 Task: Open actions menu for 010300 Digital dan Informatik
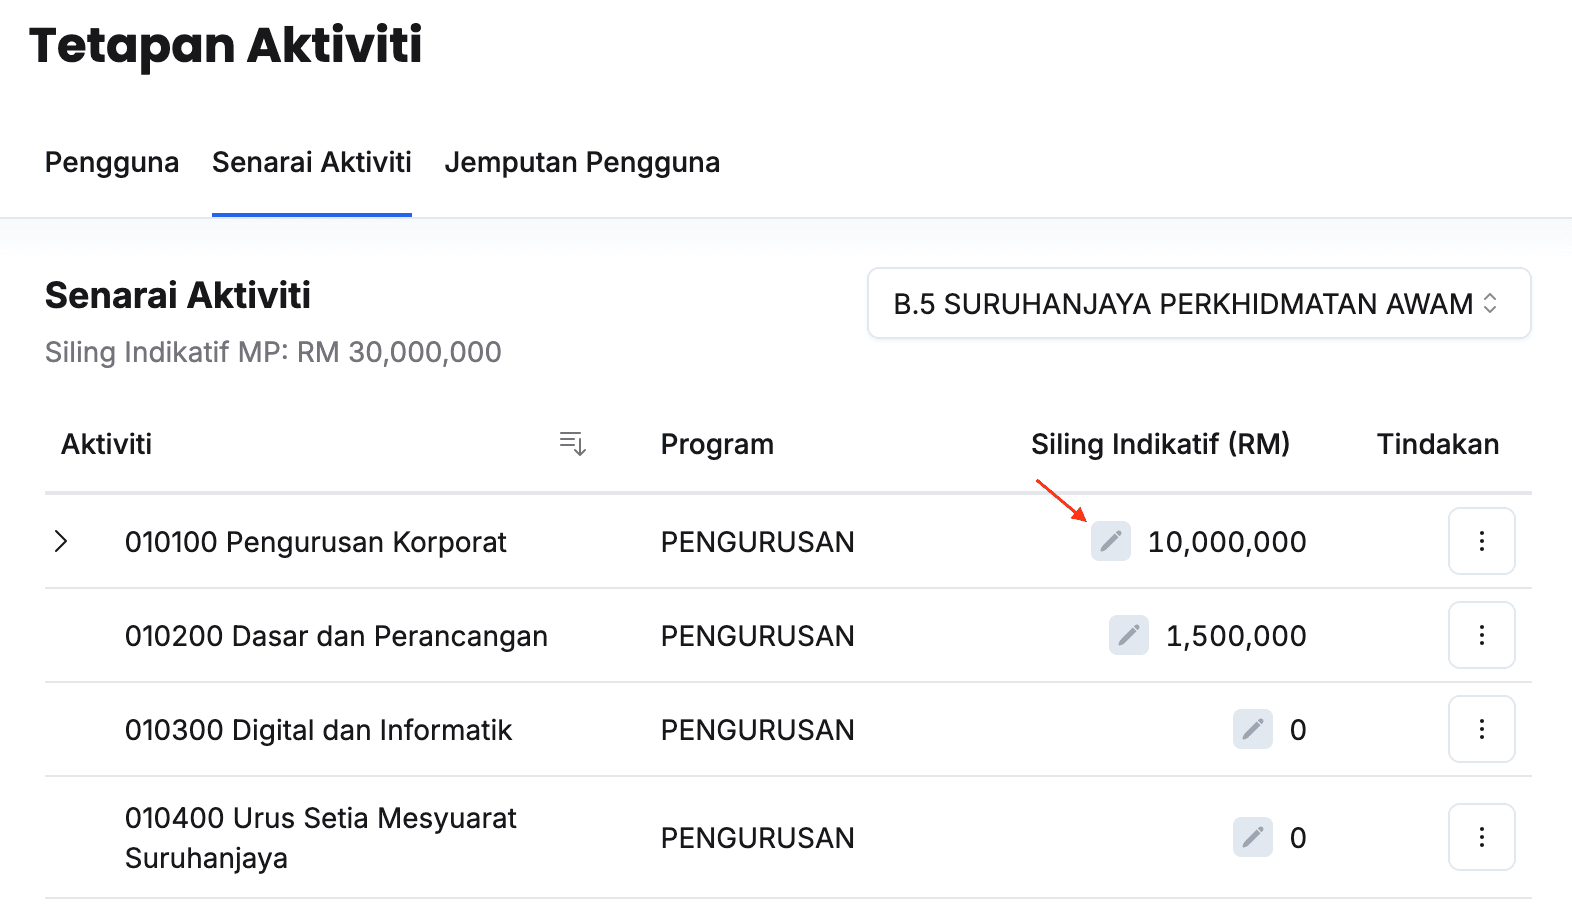pos(1481,729)
